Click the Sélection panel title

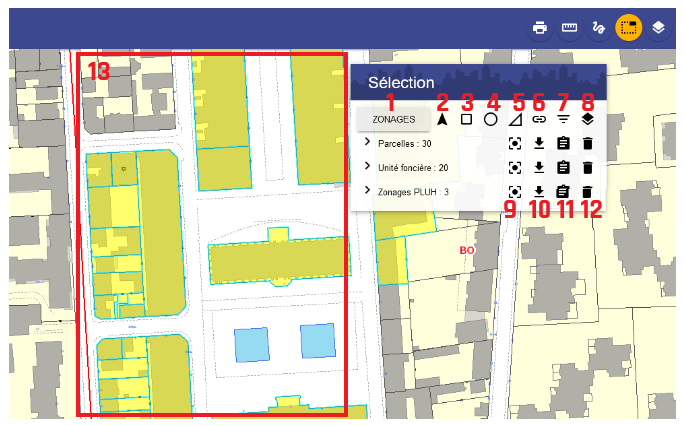pyautogui.click(x=401, y=83)
